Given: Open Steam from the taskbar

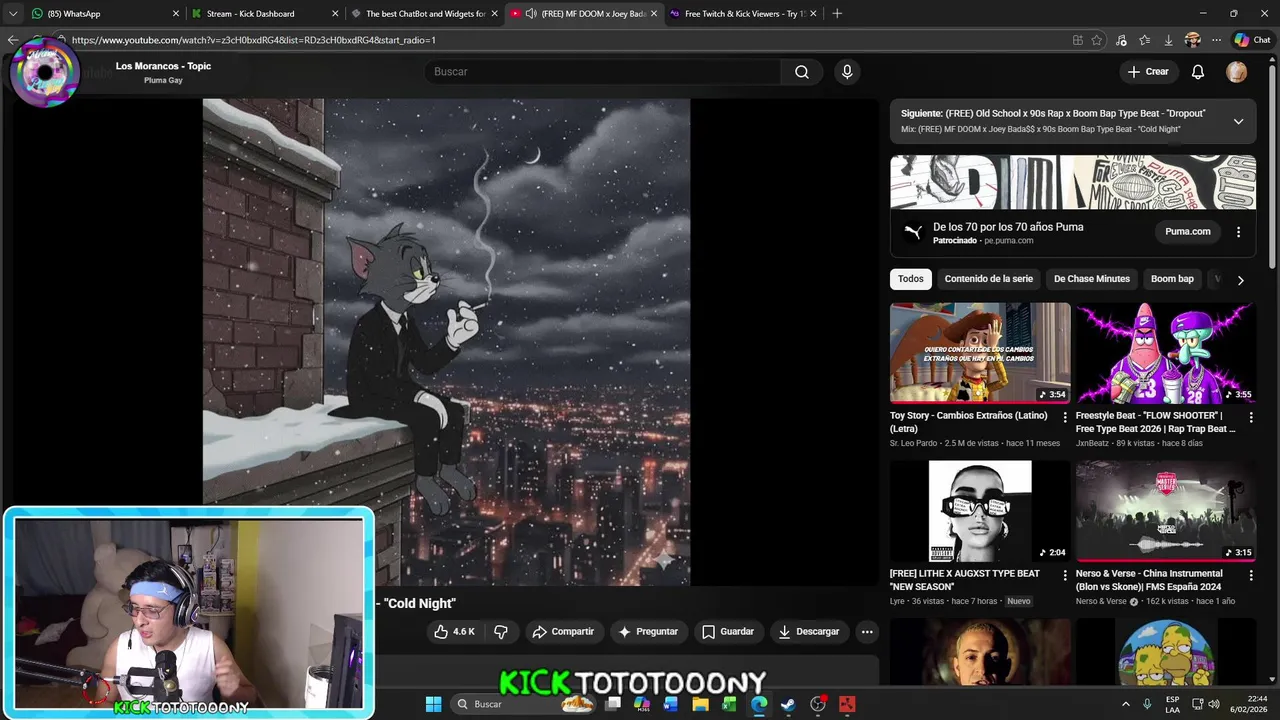Looking at the screenshot, I should tap(788, 704).
